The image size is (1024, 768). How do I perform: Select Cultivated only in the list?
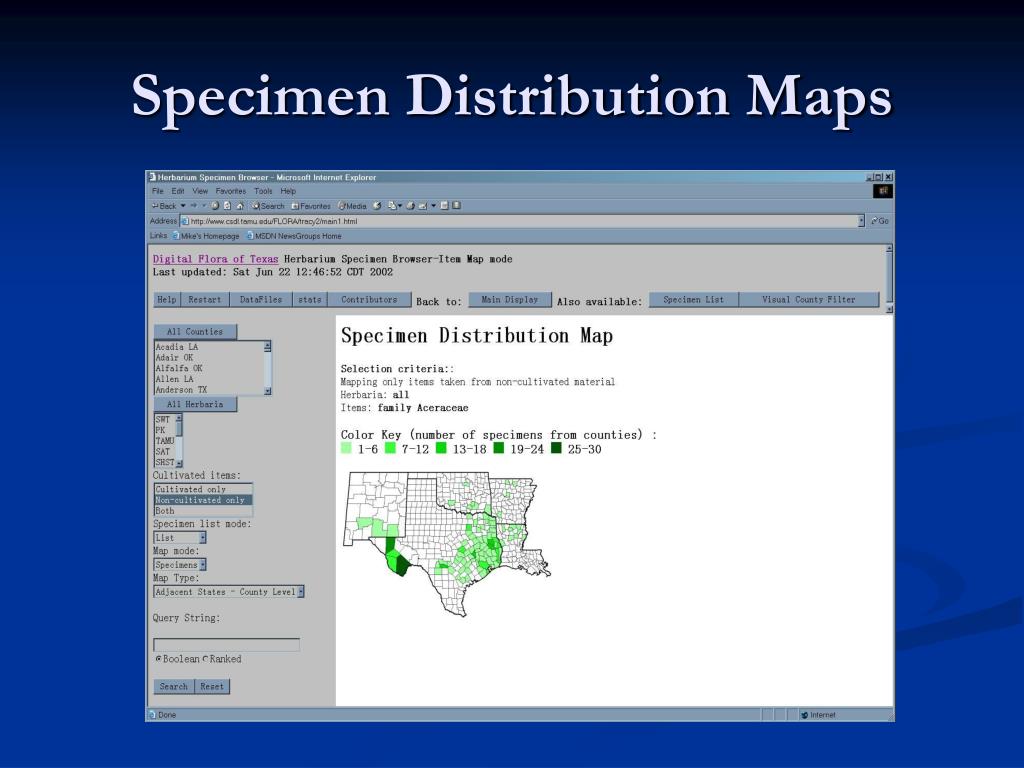coord(203,489)
